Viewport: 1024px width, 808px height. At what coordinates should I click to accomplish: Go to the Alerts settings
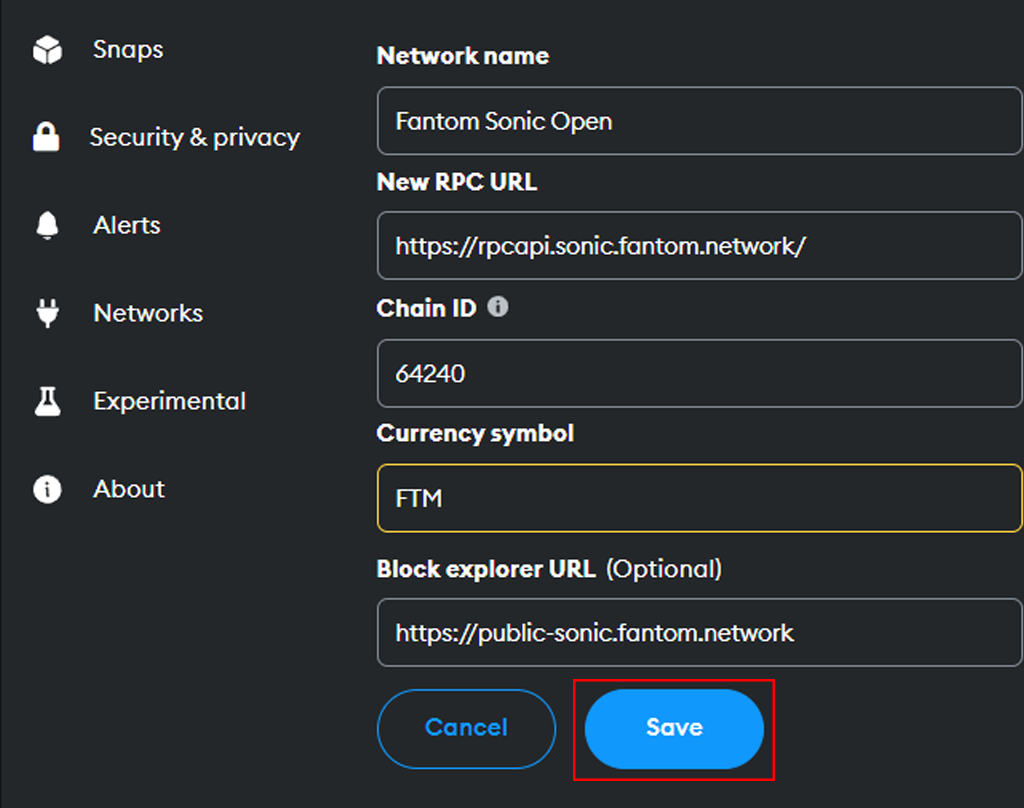[127, 225]
